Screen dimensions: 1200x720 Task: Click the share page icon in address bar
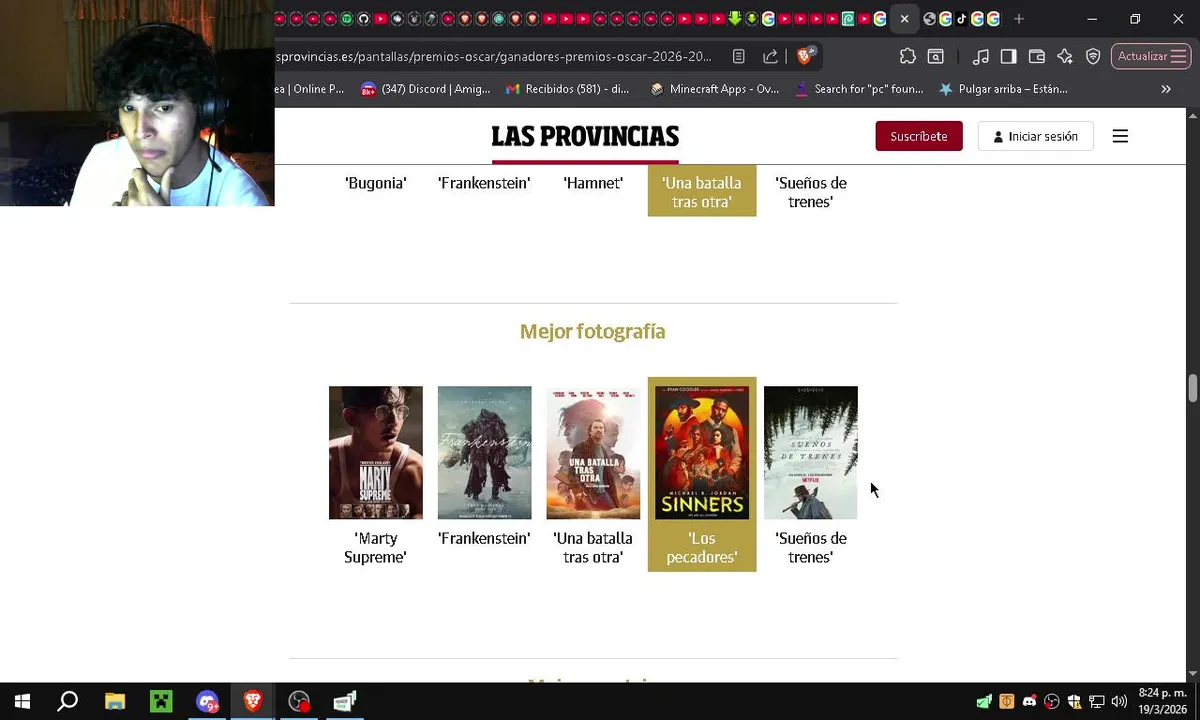pyautogui.click(x=770, y=57)
